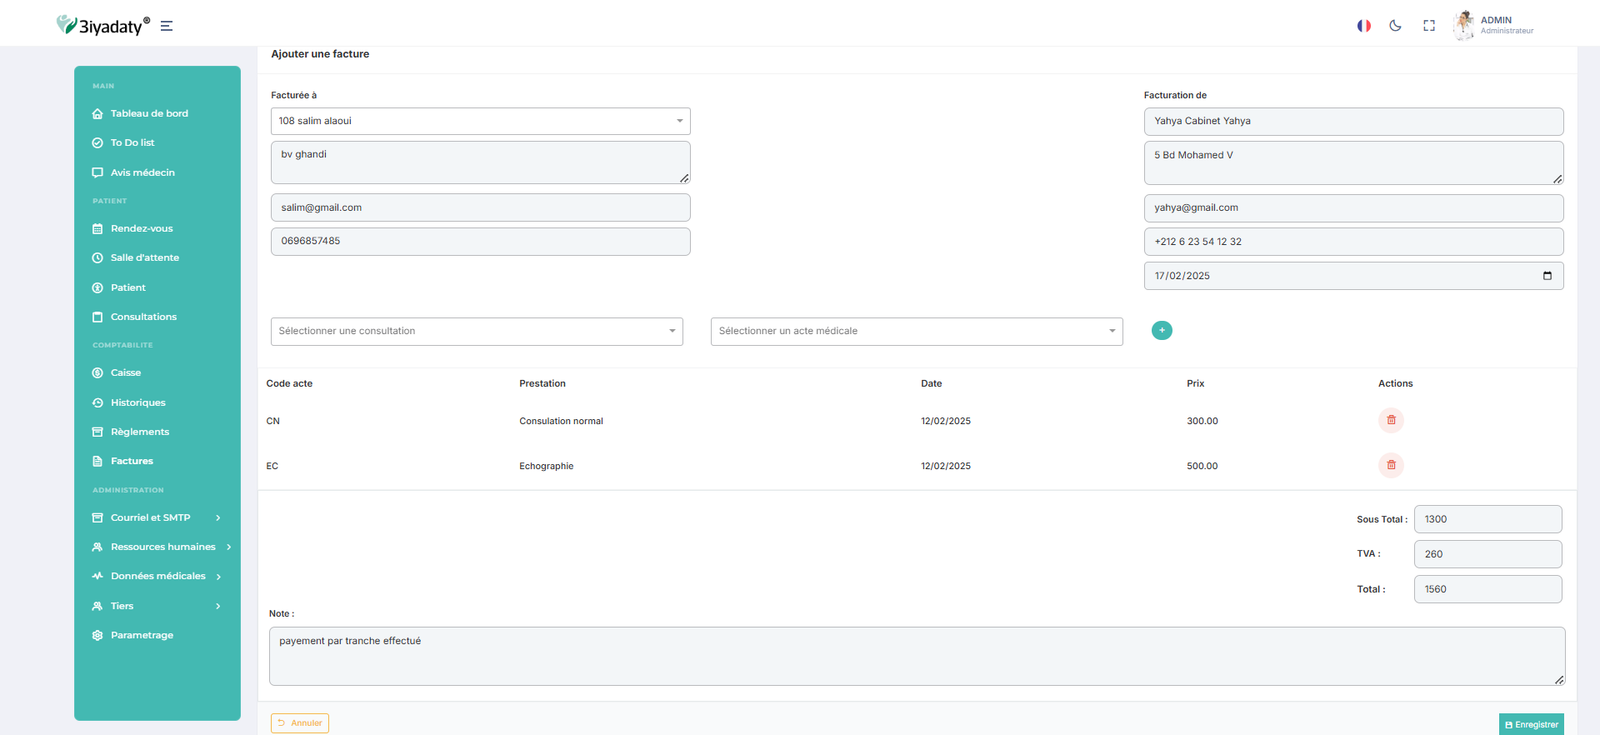
Task: Enter fullscreen with the expand icon
Action: point(1429,26)
